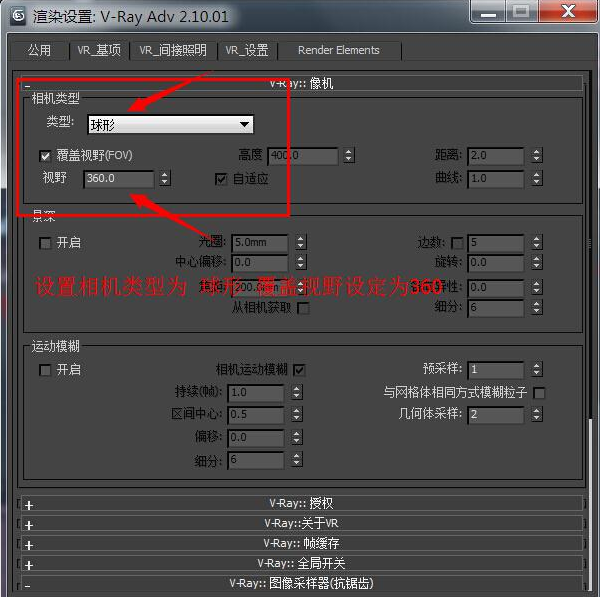Enable the motion blur 开启 checkbox
The image size is (600, 597).
coord(45,370)
